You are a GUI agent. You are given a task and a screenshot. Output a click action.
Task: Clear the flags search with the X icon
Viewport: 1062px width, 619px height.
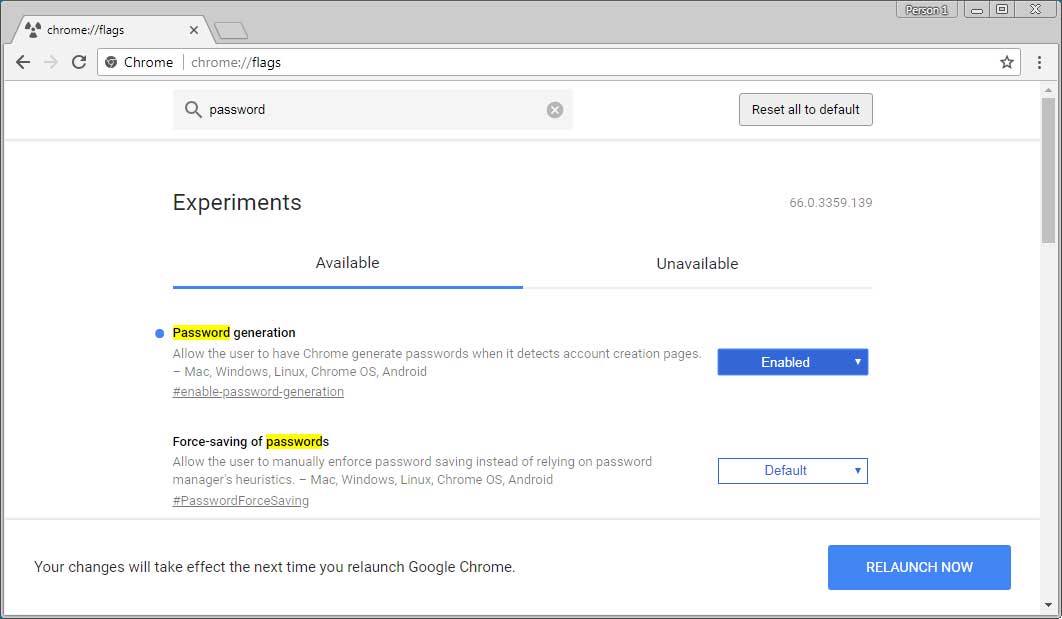click(555, 110)
